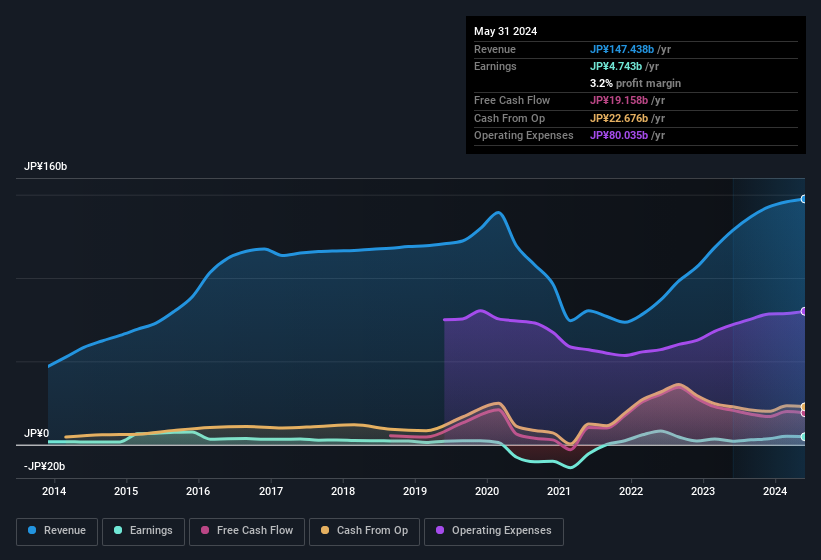
Task: Select the 2014 x-axis label
Action: tap(54, 491)
